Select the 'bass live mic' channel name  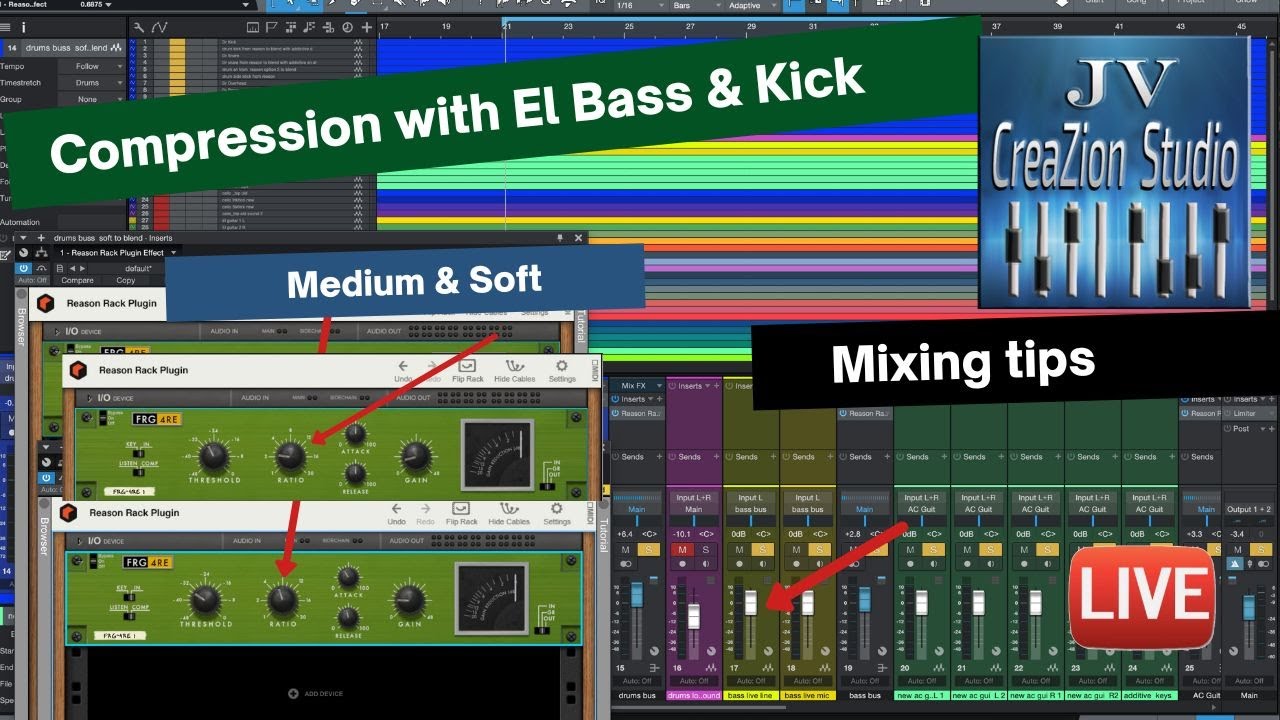click(x=808, y=695)
